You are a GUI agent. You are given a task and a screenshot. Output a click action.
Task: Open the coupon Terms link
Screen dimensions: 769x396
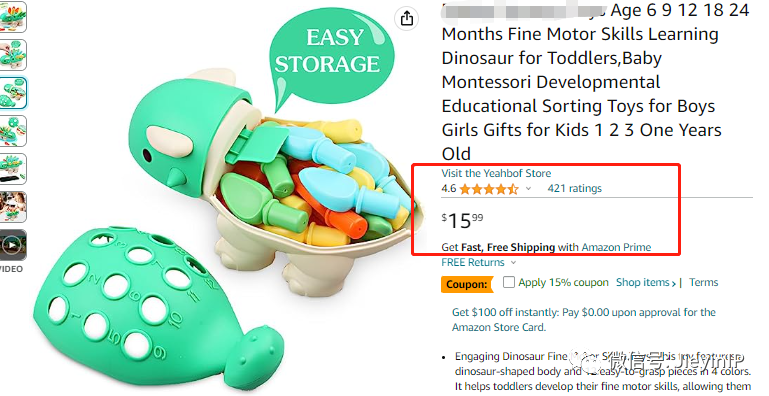tap(703, 282)
